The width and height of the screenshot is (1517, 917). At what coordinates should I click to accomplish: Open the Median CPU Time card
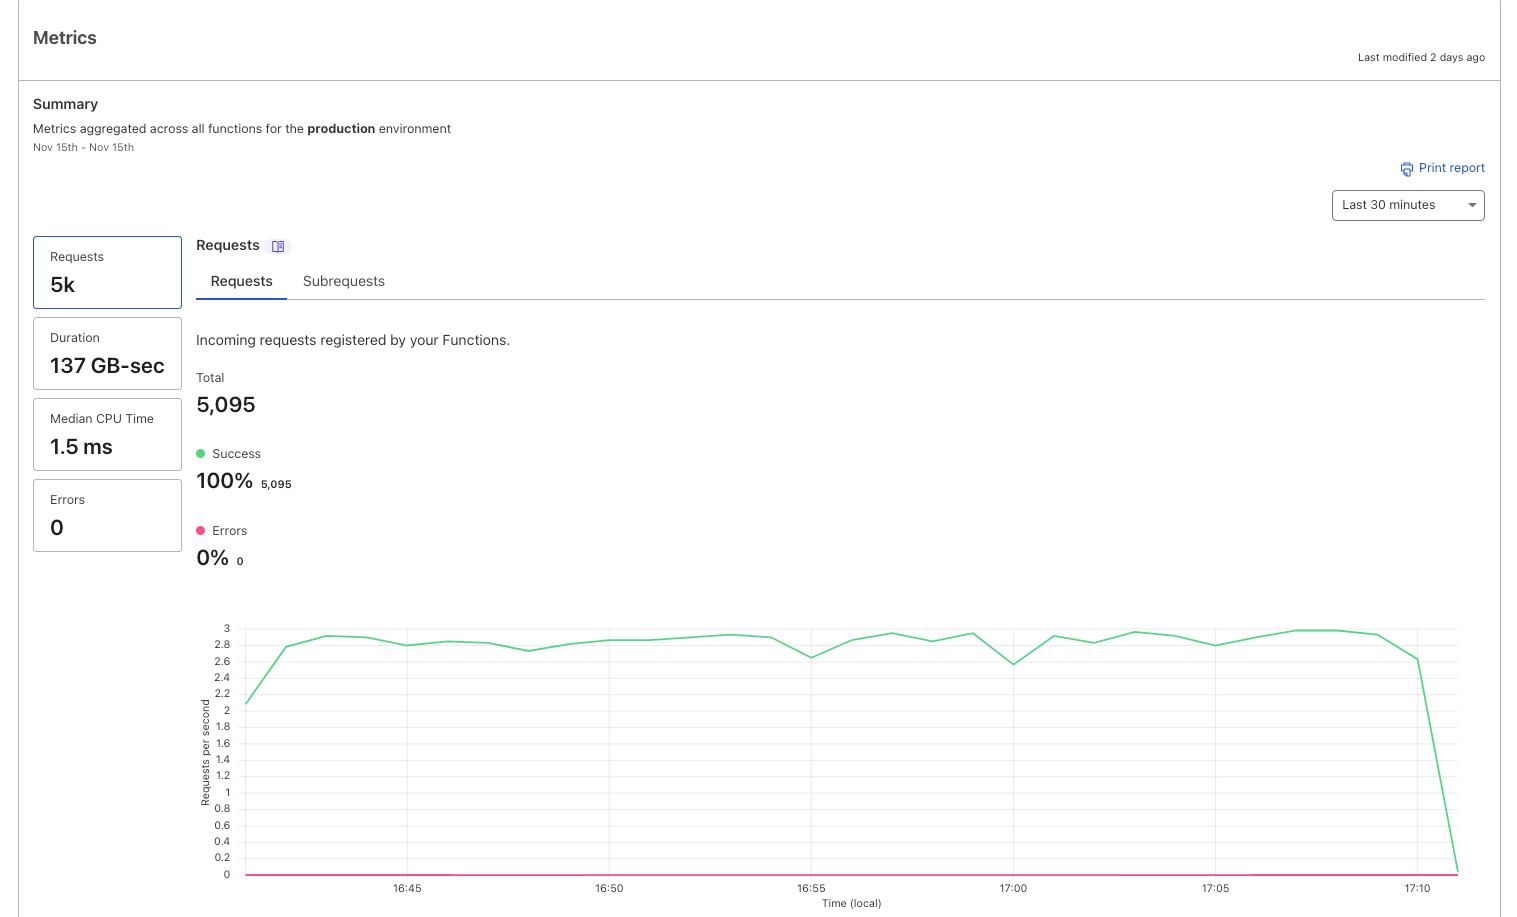107,434
